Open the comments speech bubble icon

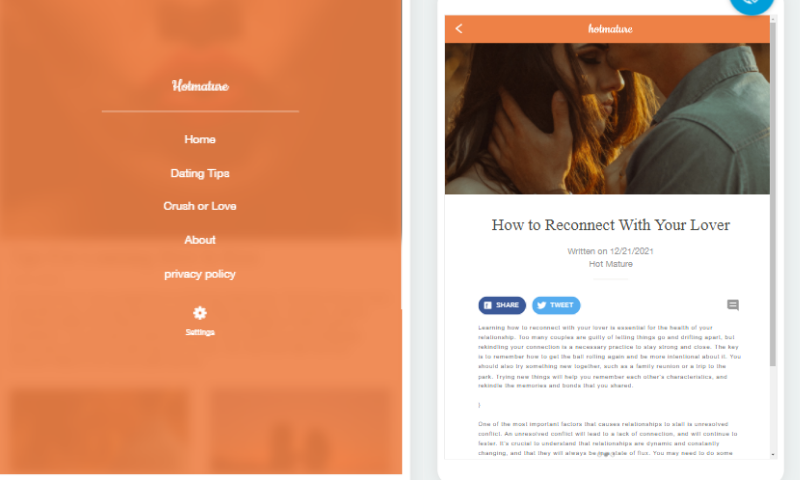(x=733, y=305)
